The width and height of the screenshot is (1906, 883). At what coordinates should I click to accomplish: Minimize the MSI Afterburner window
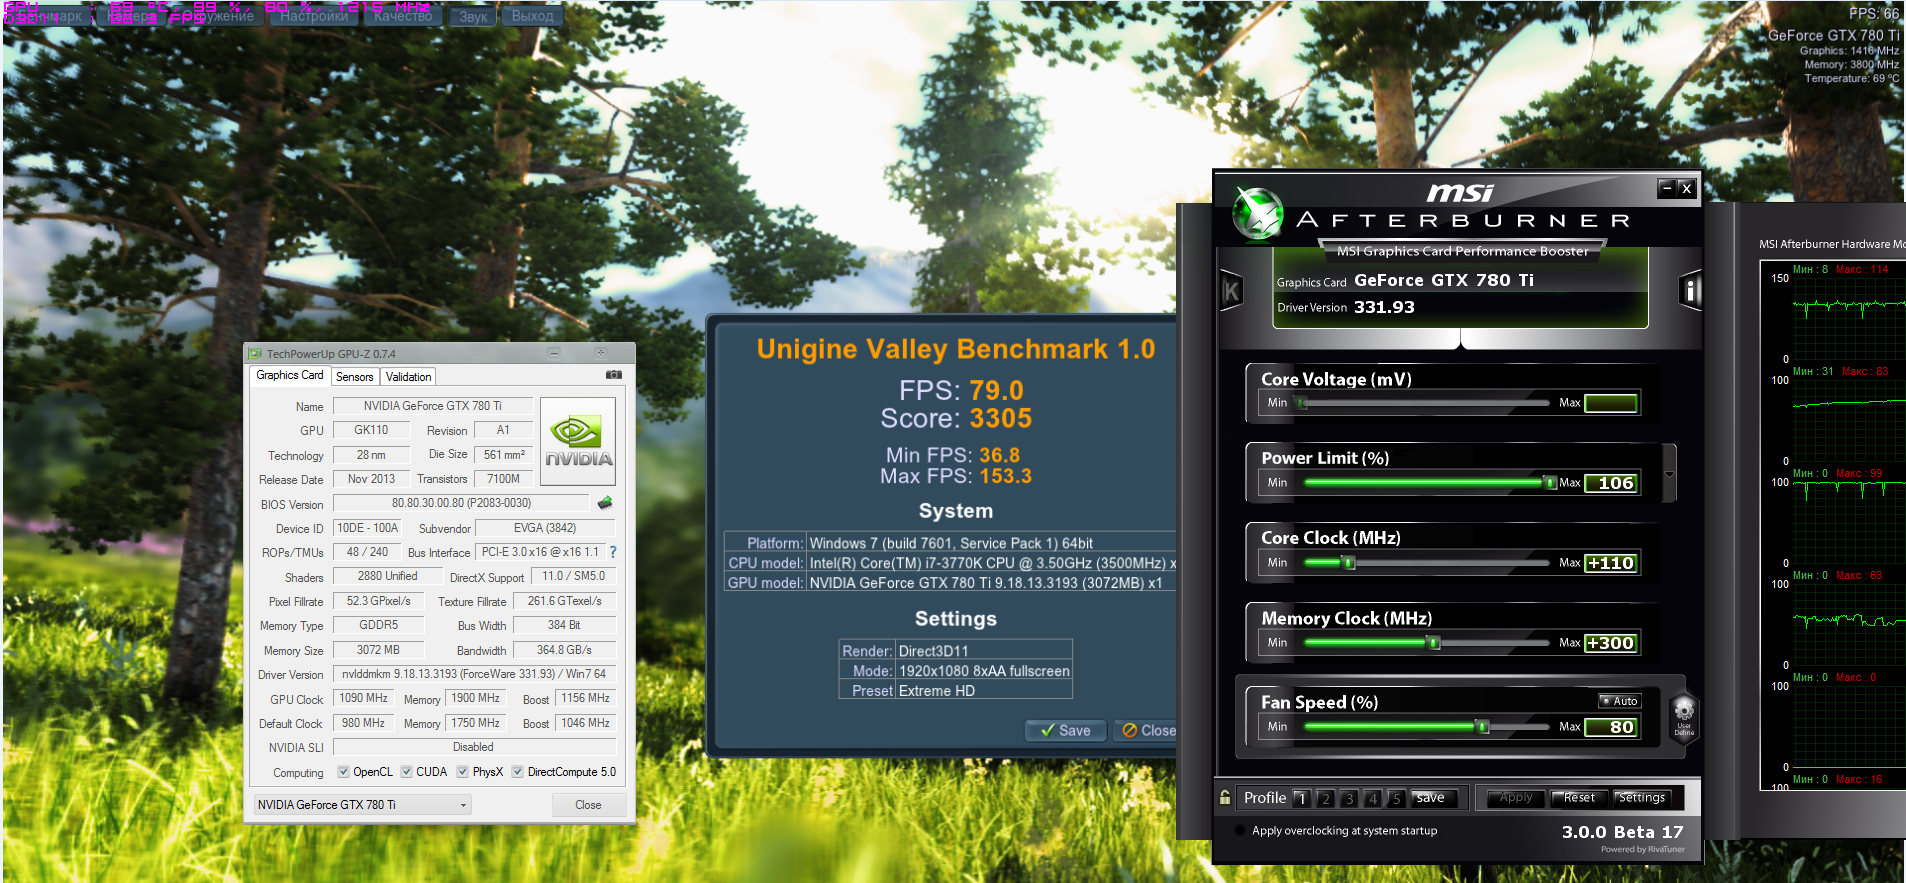click(x=1666, y=187)
